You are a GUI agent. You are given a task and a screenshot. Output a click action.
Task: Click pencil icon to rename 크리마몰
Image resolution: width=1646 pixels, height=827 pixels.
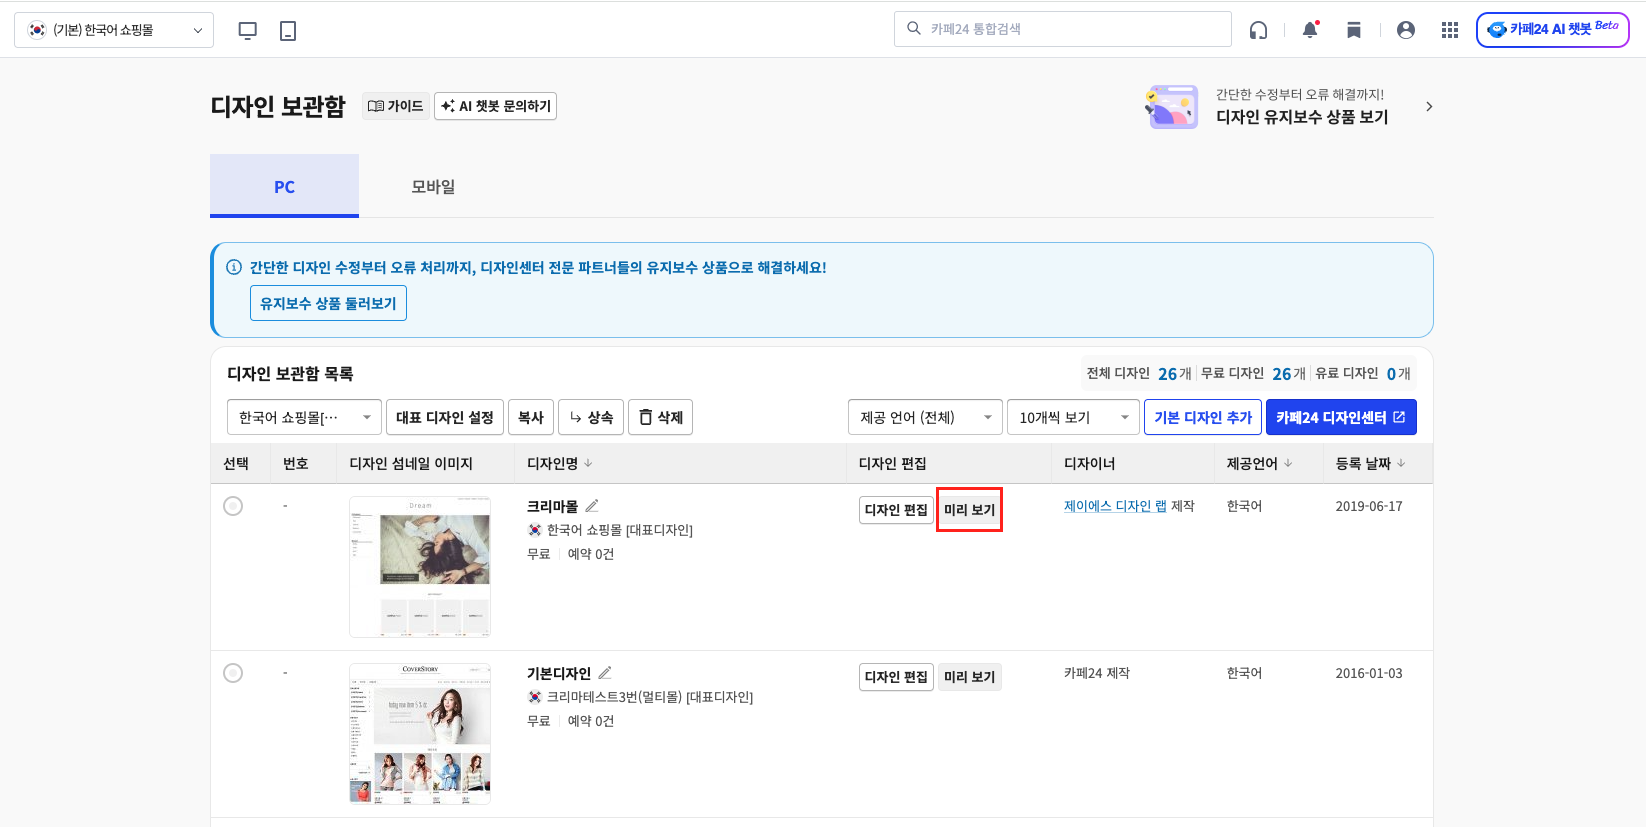(x=592, y=506)
